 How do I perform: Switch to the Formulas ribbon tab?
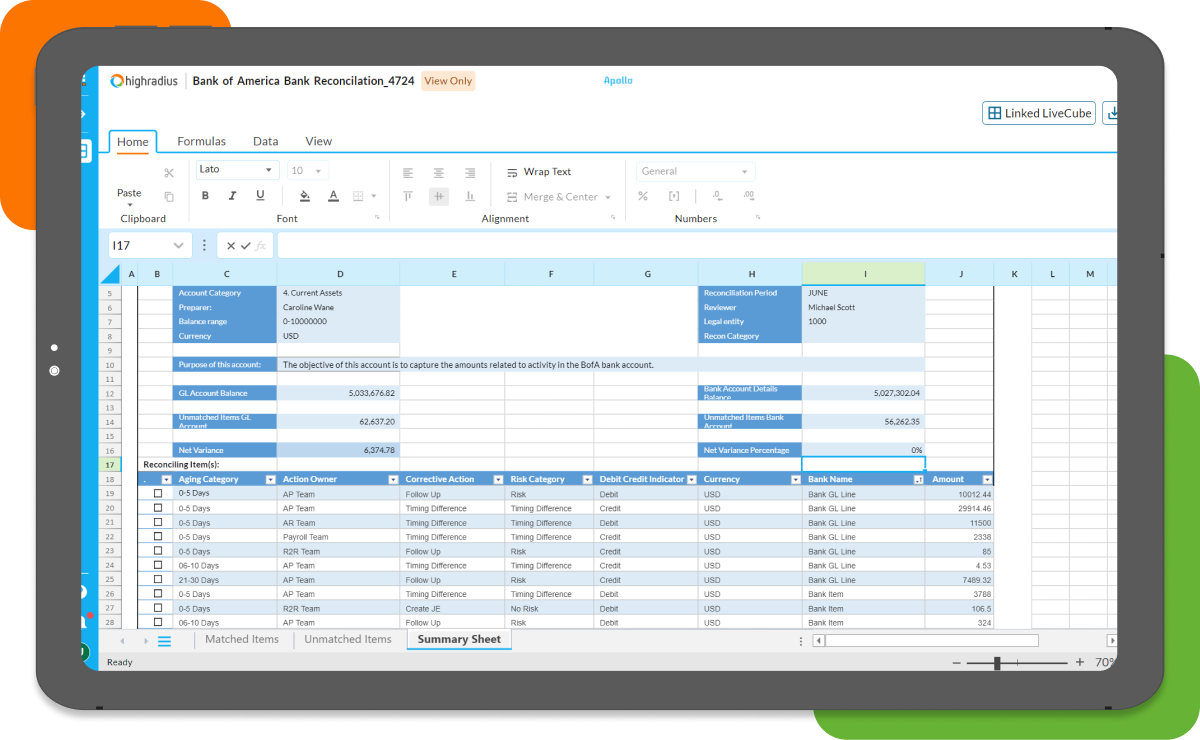(x=202, y=141)
